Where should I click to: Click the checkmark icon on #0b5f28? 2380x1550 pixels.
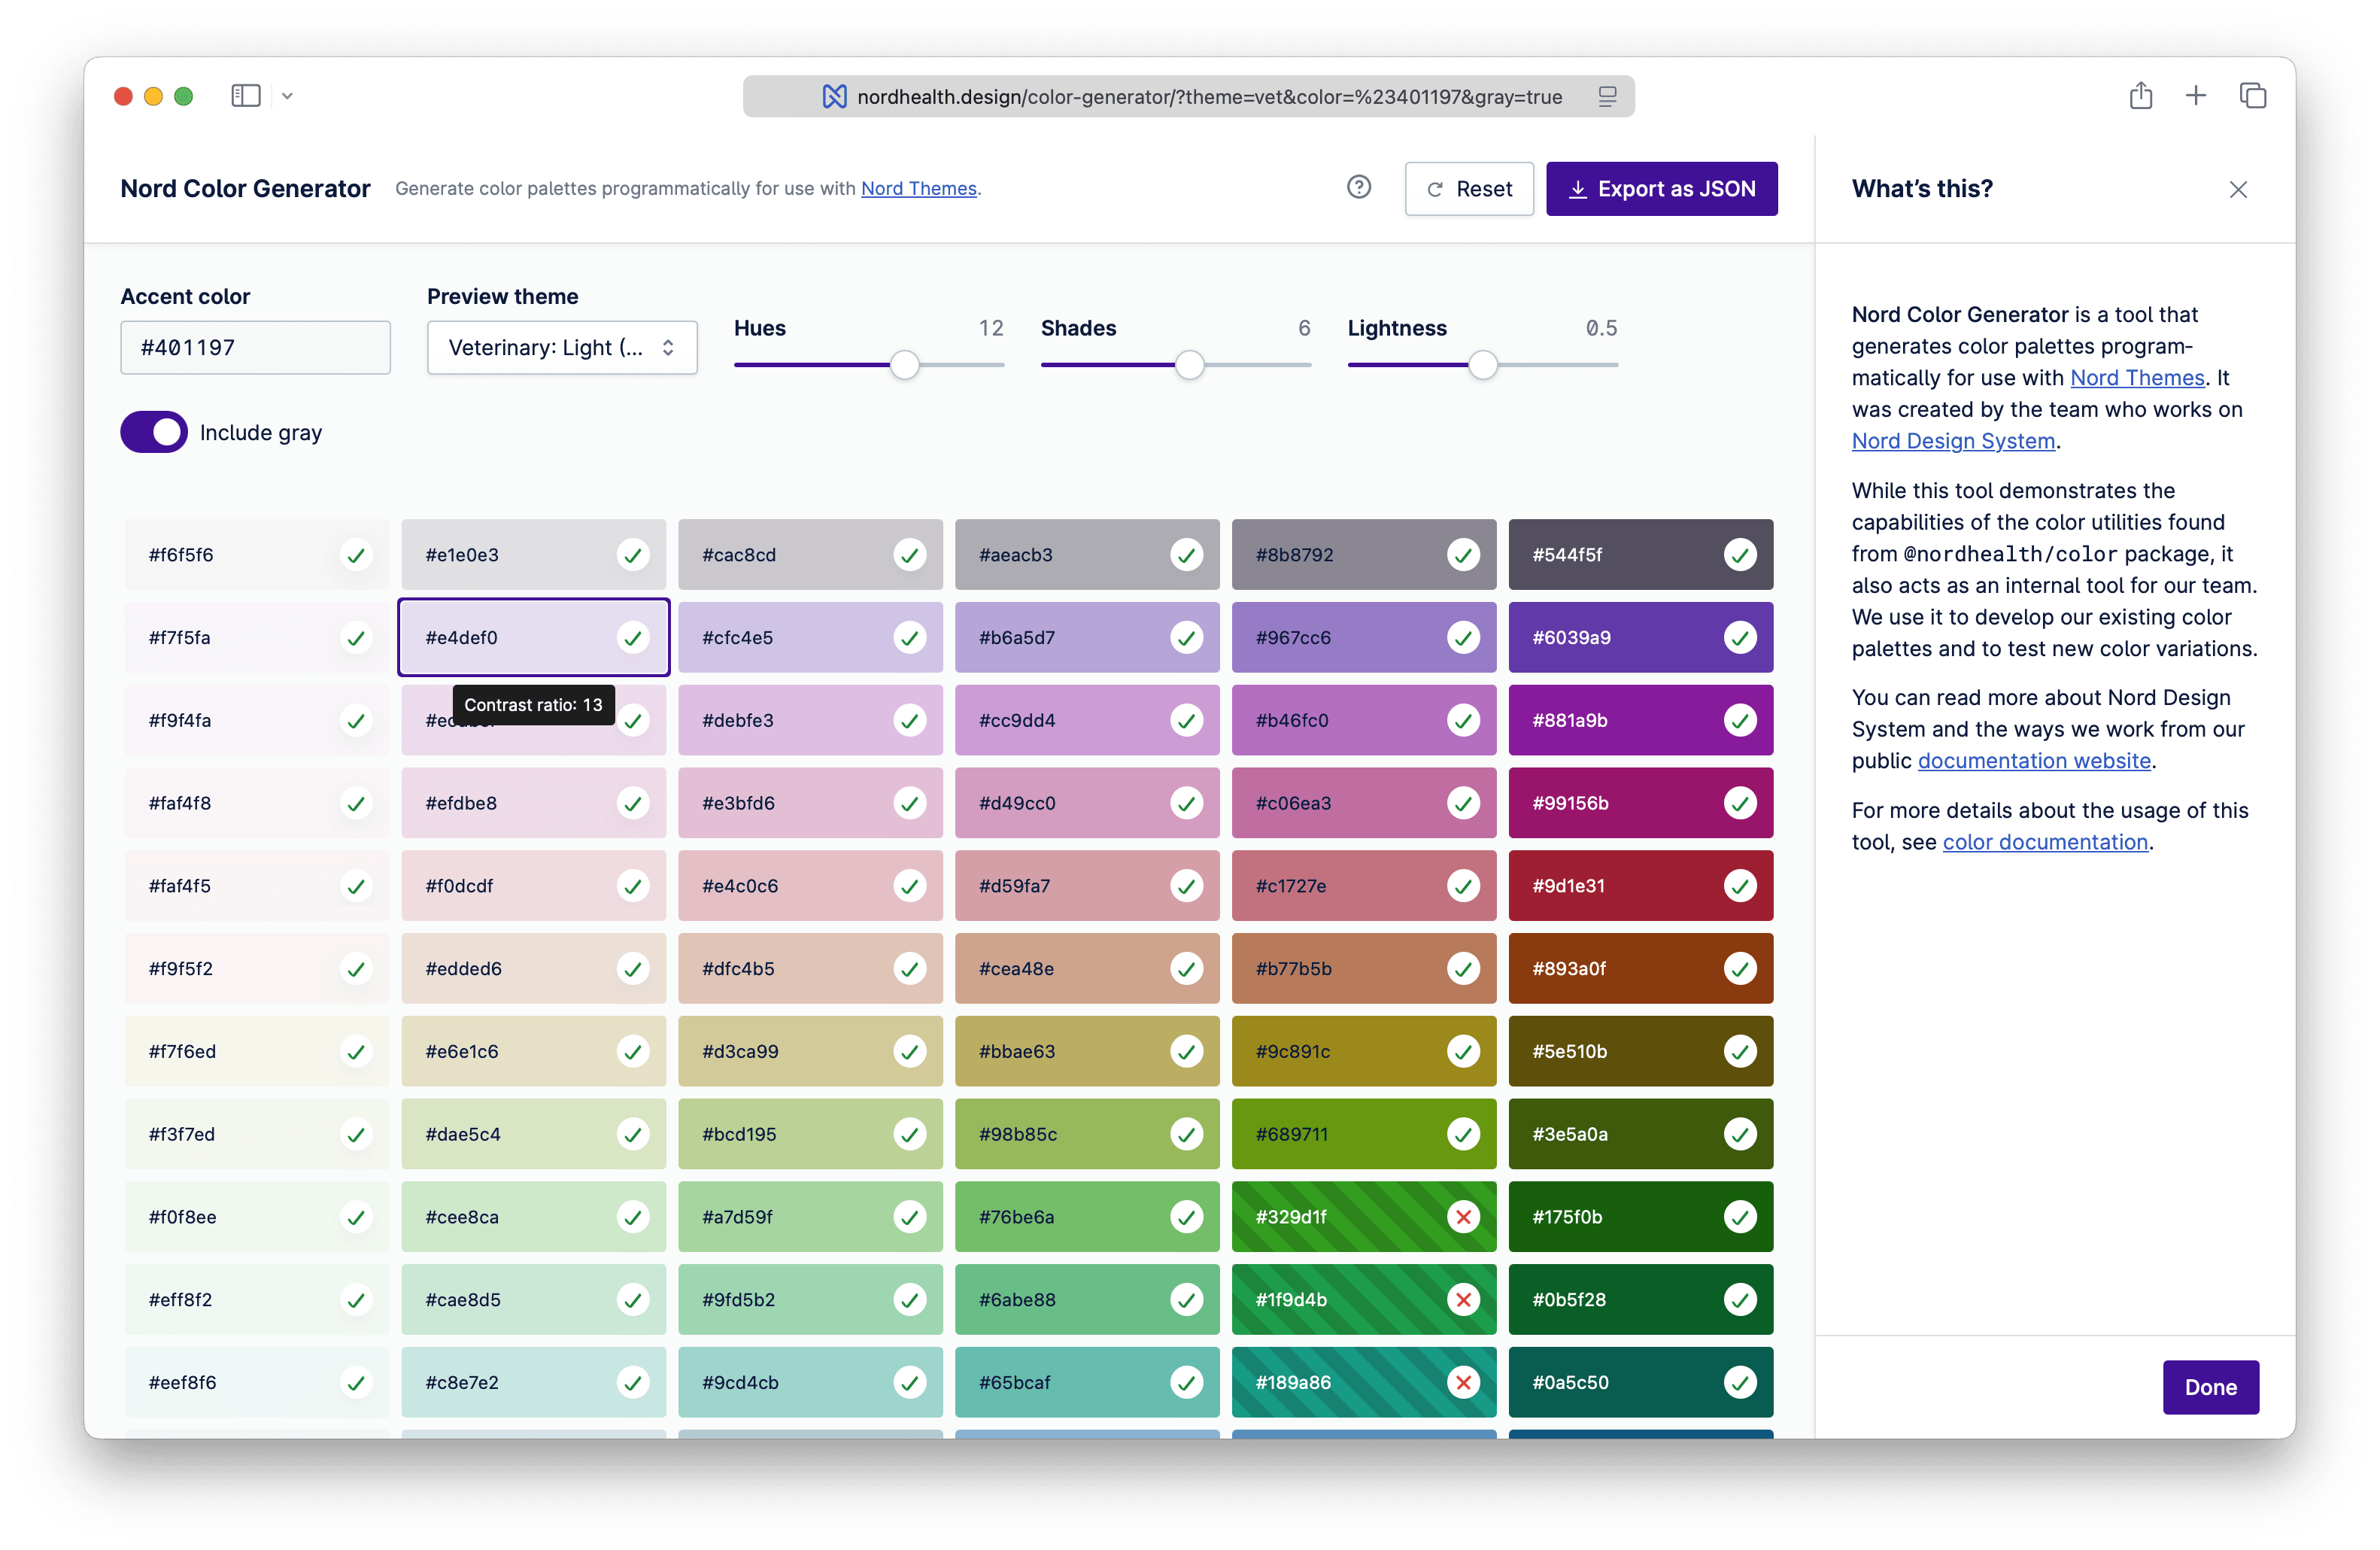click(1740, 1300)
